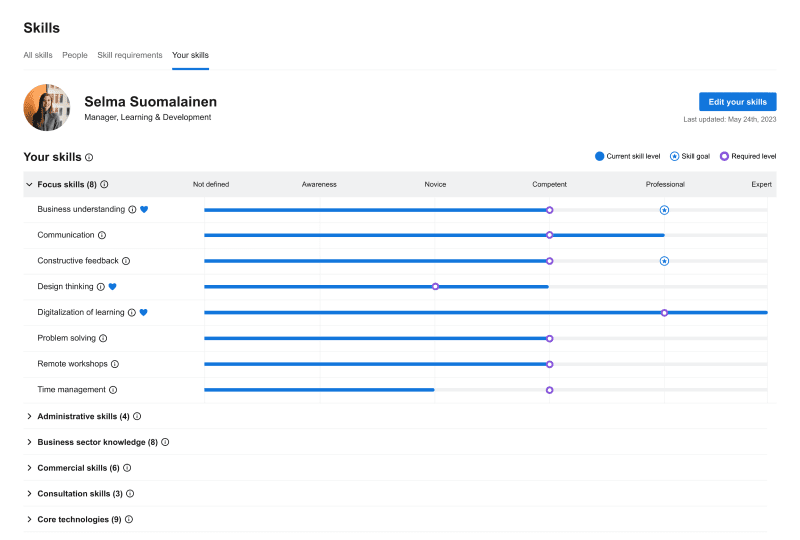Expand Business sector knowledge (8) section

pos(29,442)
